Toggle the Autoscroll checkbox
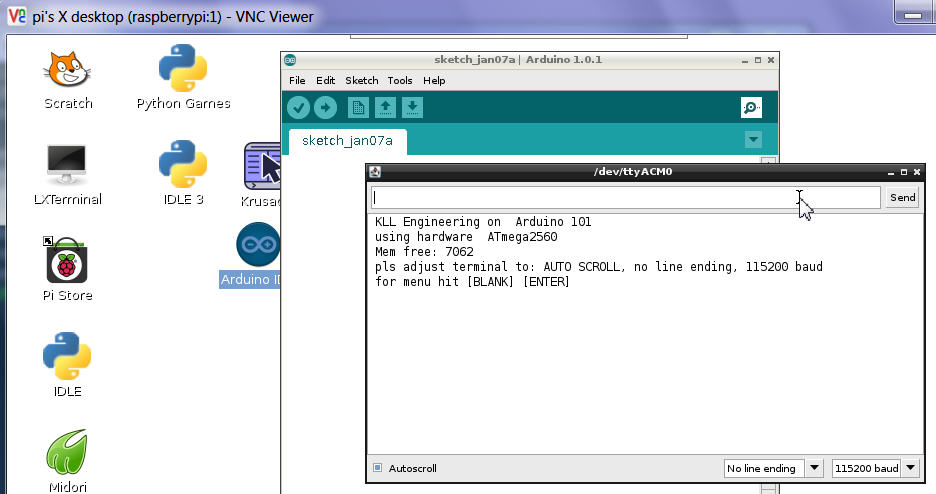Image resolution: width=936 pixels, height=494 pixels. click(378, 468)
